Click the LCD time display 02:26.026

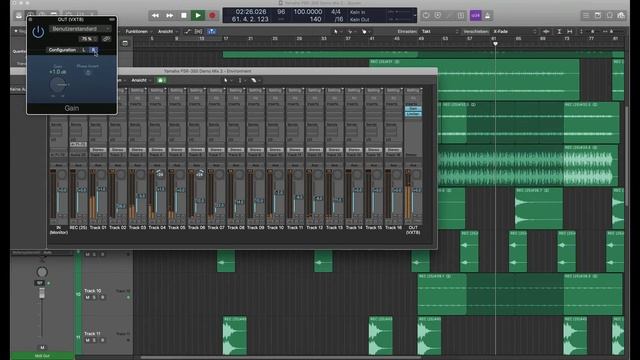[251, 12]
